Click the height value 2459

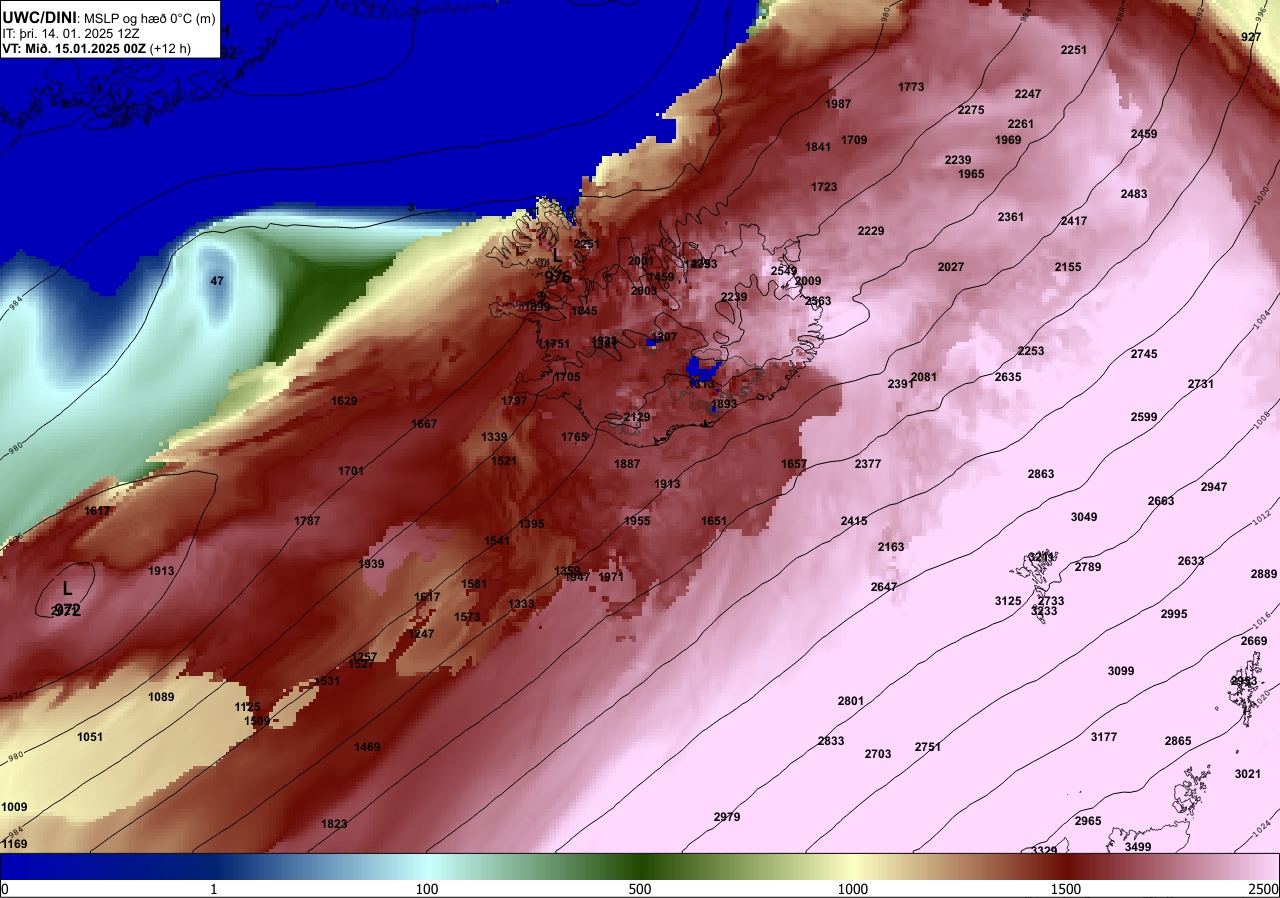[1144, 134]
